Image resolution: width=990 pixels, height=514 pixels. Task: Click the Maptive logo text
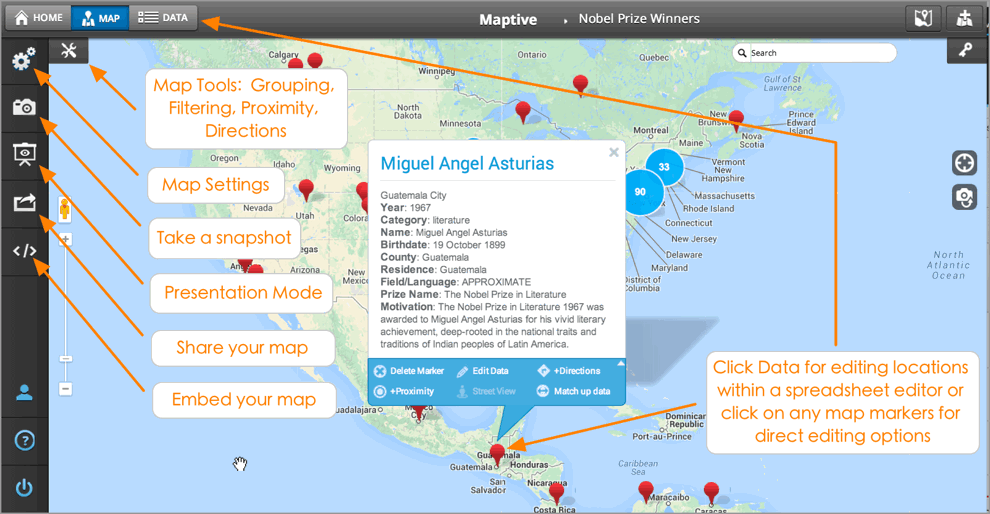click(x=508, y=20)
